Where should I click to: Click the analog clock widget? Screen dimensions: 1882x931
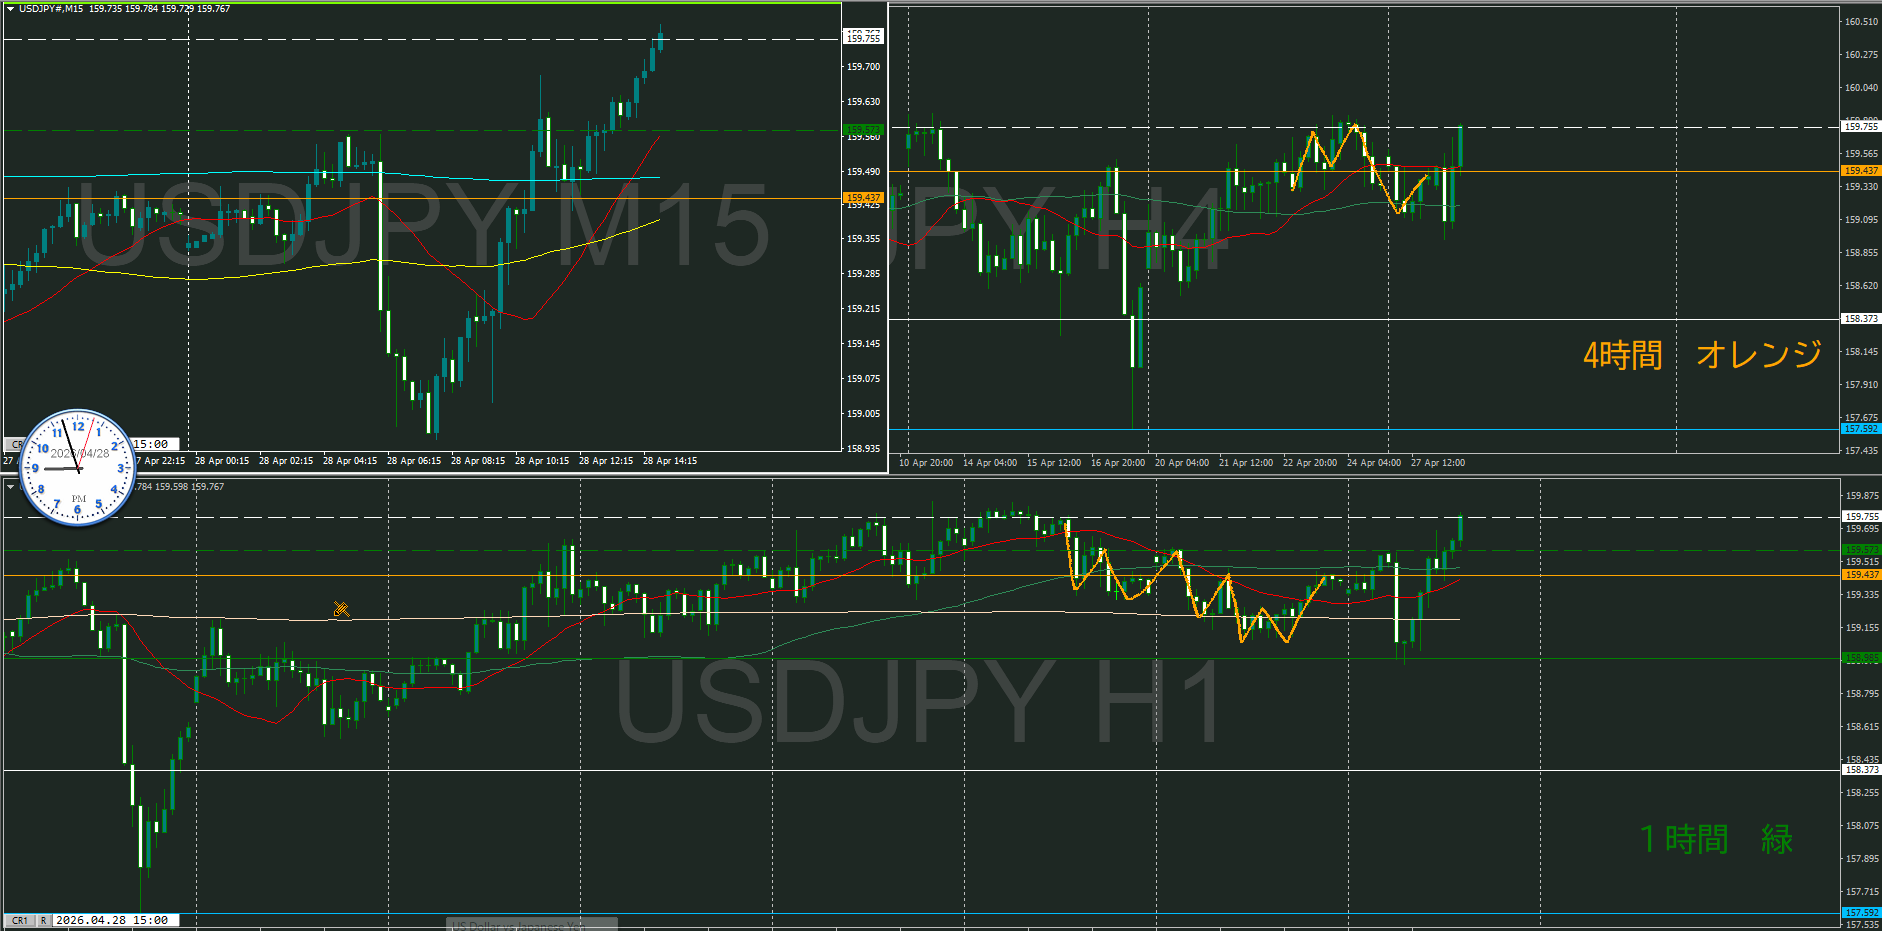click(x=78, y=467)
